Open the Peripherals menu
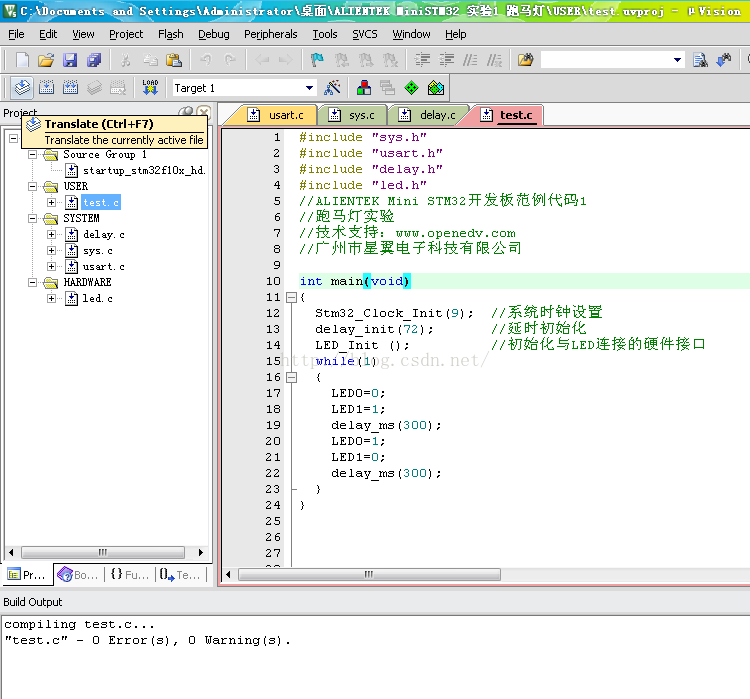750x699 pixels. [x=270, y=34]
